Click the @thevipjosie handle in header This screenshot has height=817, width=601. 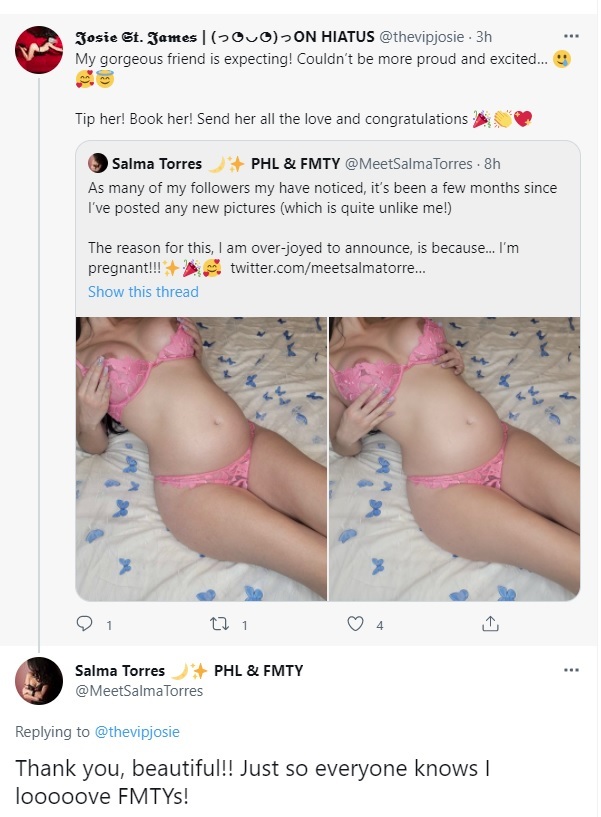pos(424,36)
